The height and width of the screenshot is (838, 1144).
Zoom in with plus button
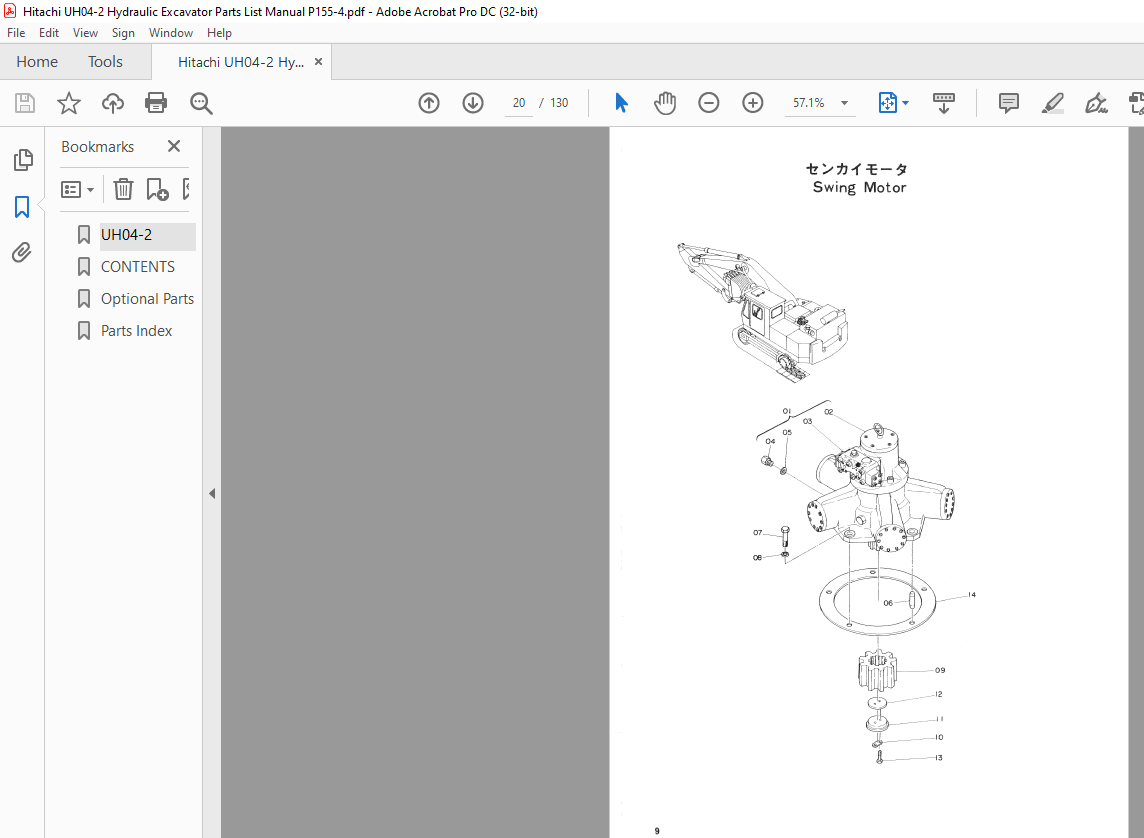[752, 103]
